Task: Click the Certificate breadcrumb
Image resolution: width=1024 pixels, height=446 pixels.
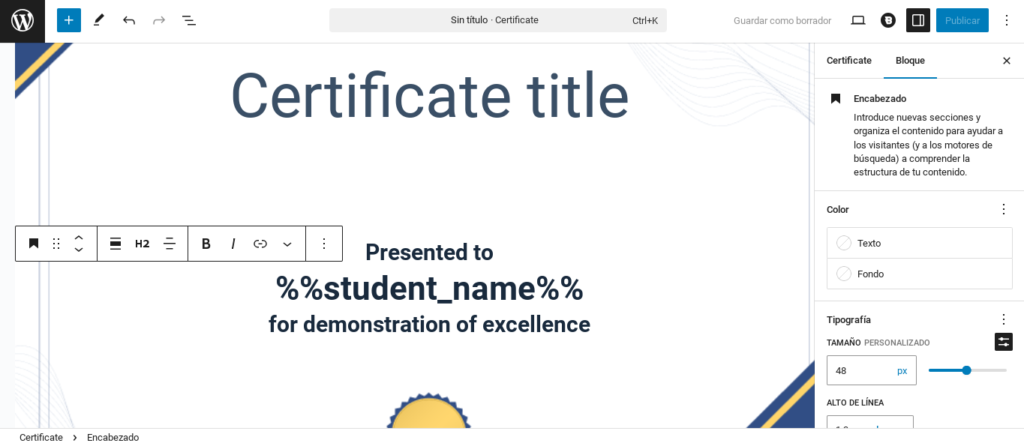Action: point(41,438)
